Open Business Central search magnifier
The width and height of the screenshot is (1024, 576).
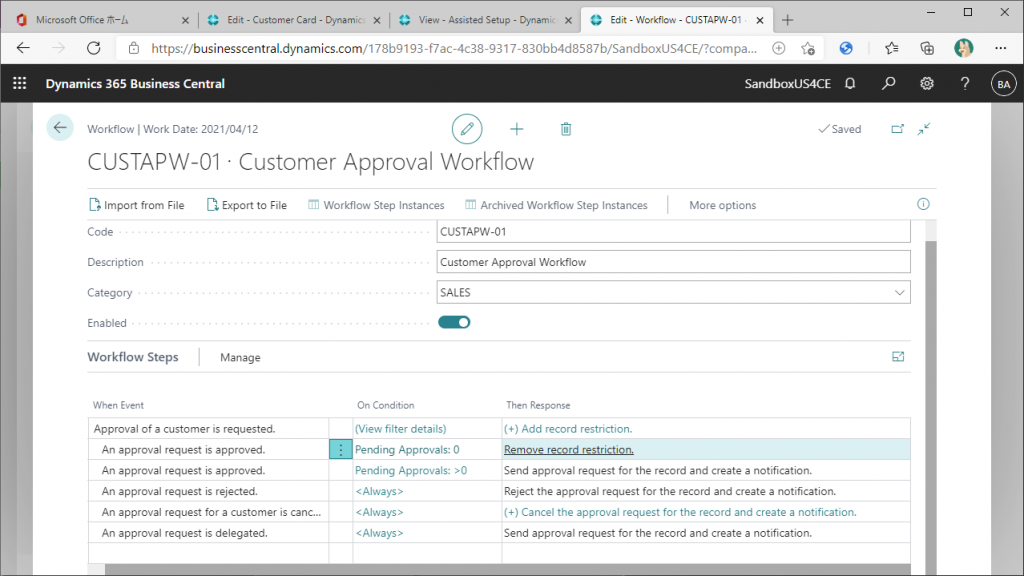click(888, 84)
